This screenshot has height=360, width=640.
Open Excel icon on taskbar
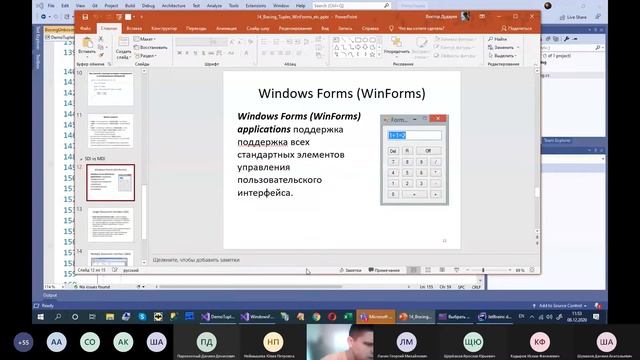pos(348,317)
